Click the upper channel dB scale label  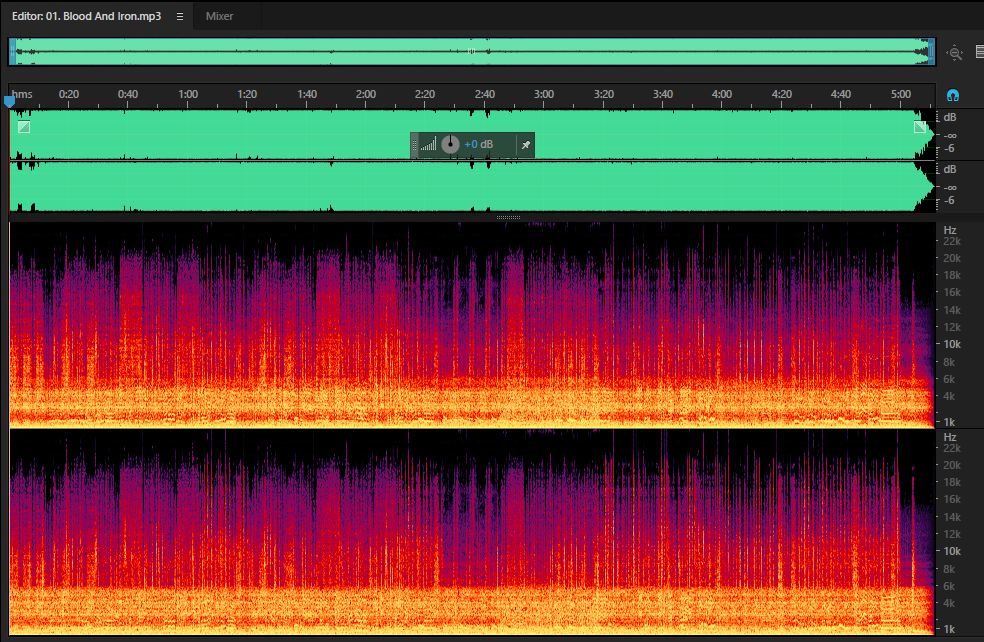pos(950,117)
